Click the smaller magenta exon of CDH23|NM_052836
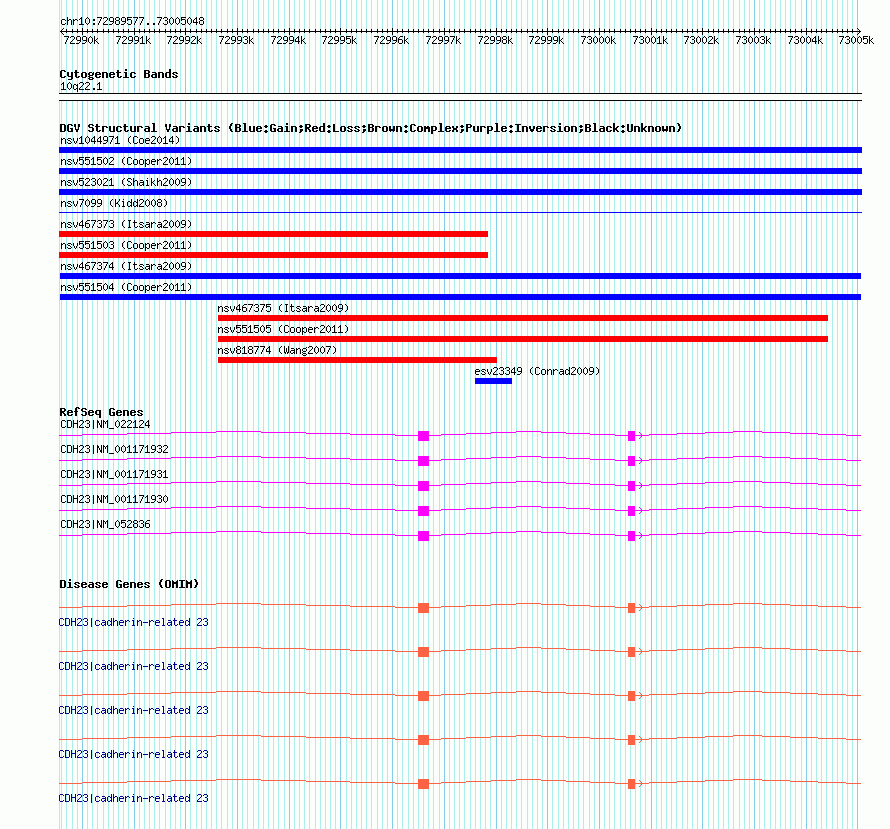The image size is (890, 829). 631,536
